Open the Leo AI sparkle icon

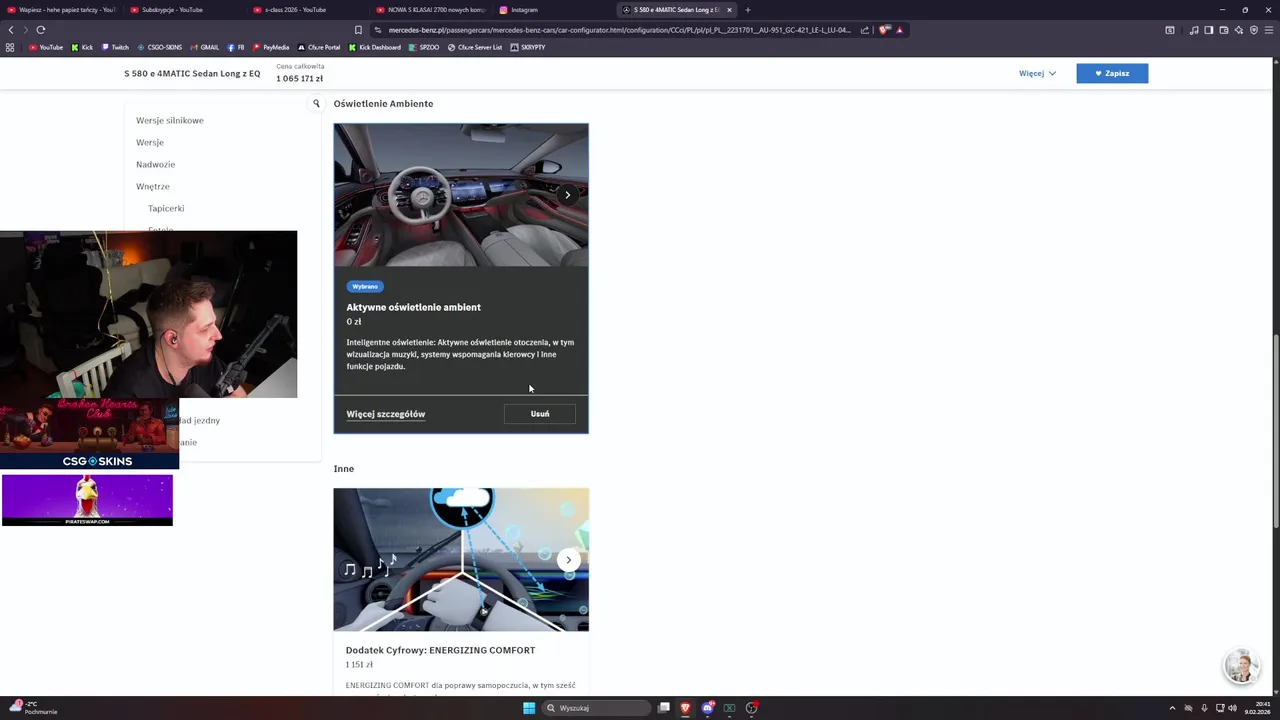click(x=1239, y=30)
